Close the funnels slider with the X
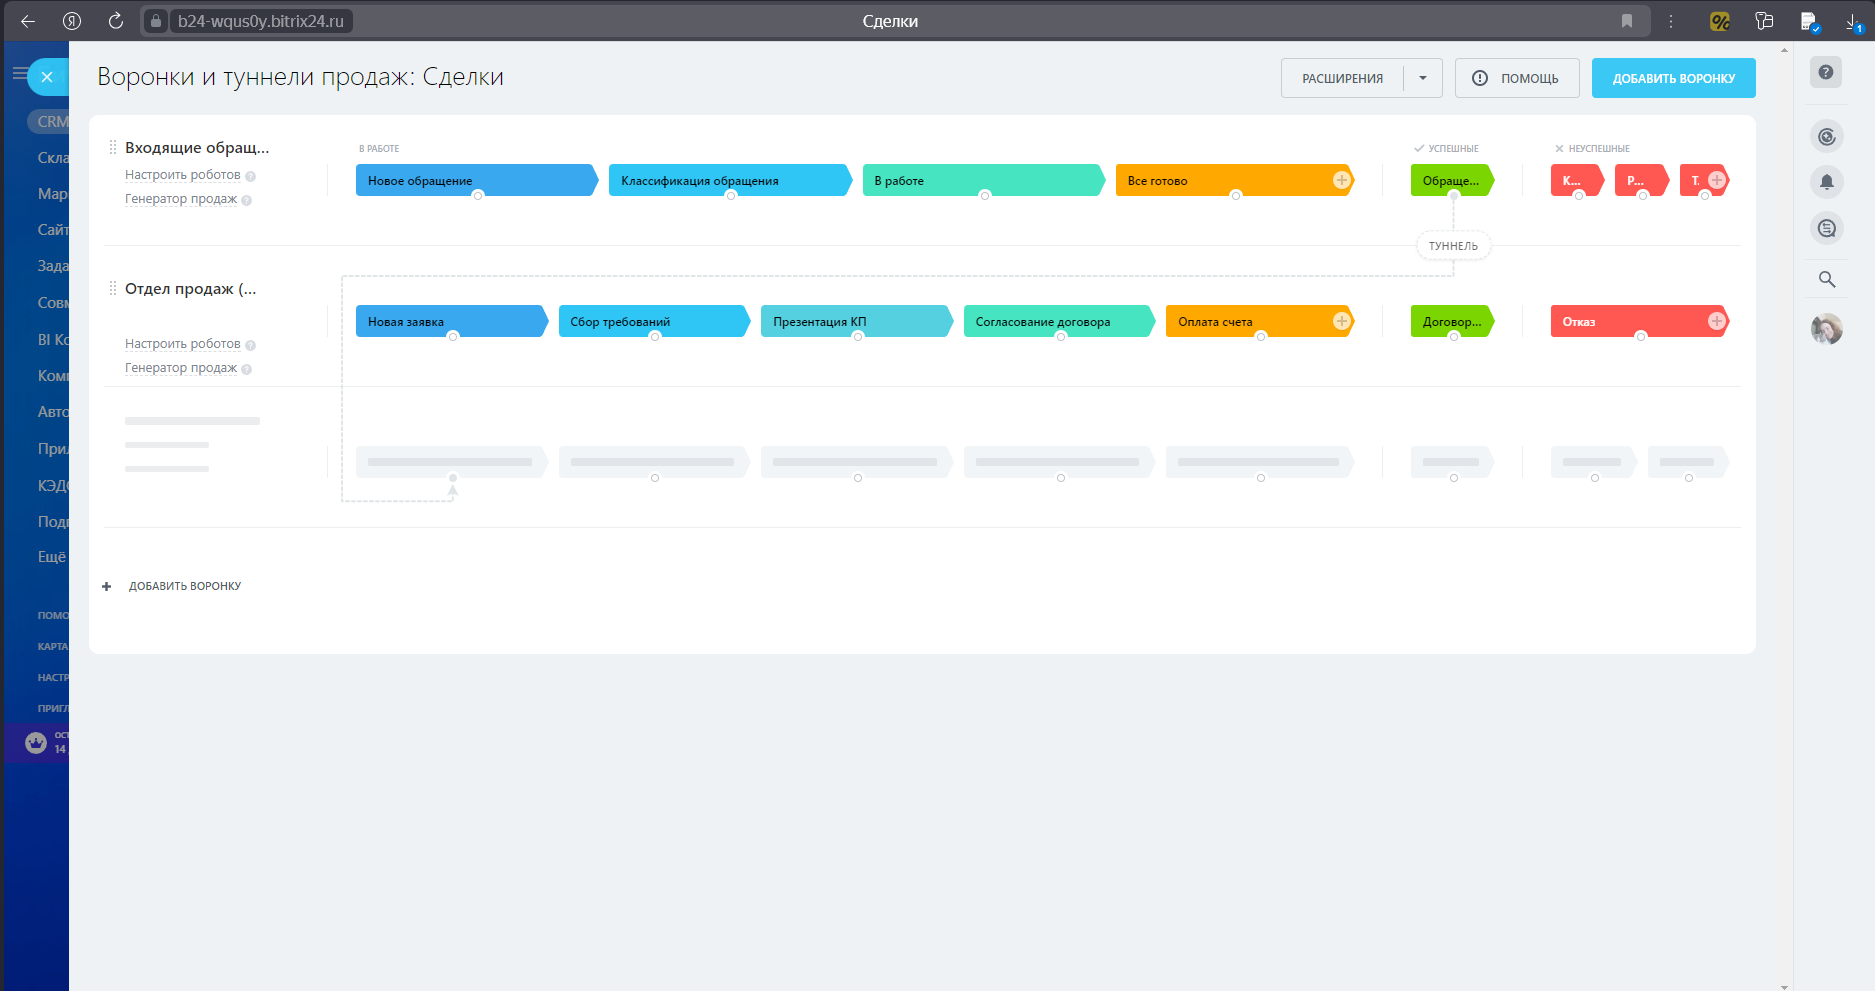Image resolution: width=1875 pixels, height=991 pixels. coord(47,77)
